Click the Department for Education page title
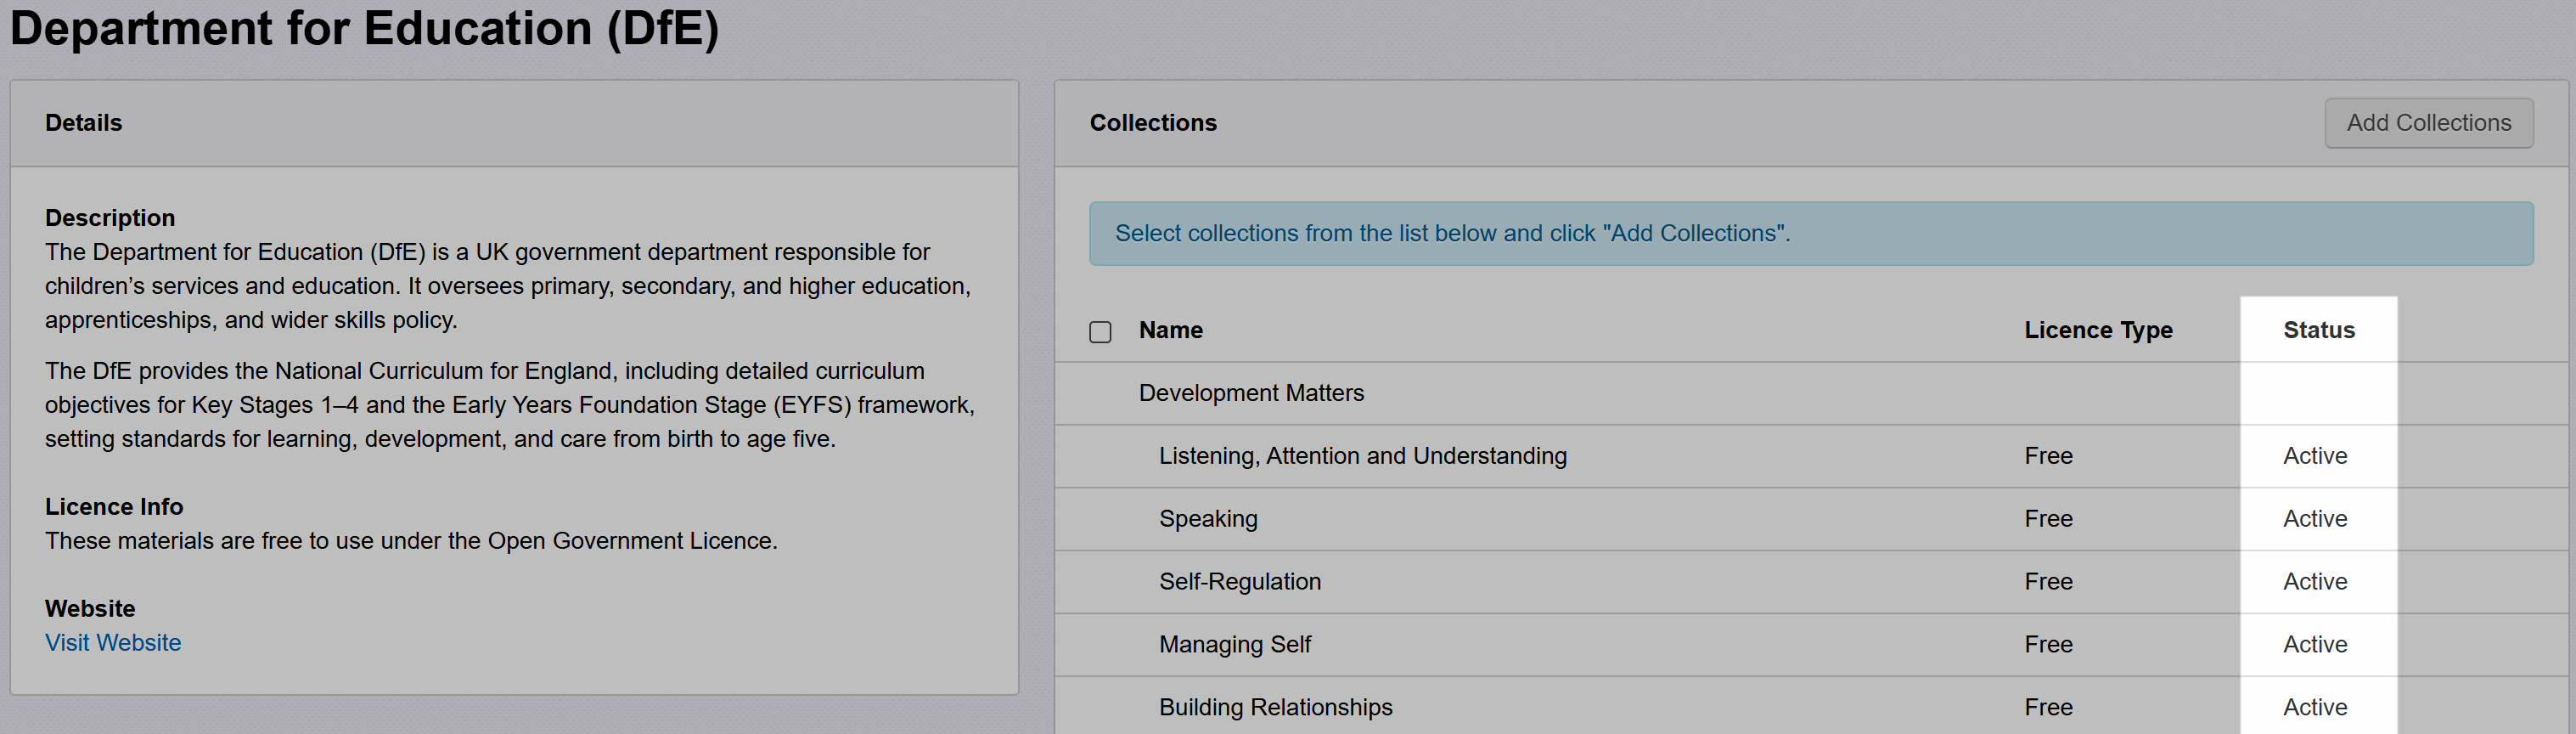This screenshot has height=734, width=2576. (x=364, y=28)
